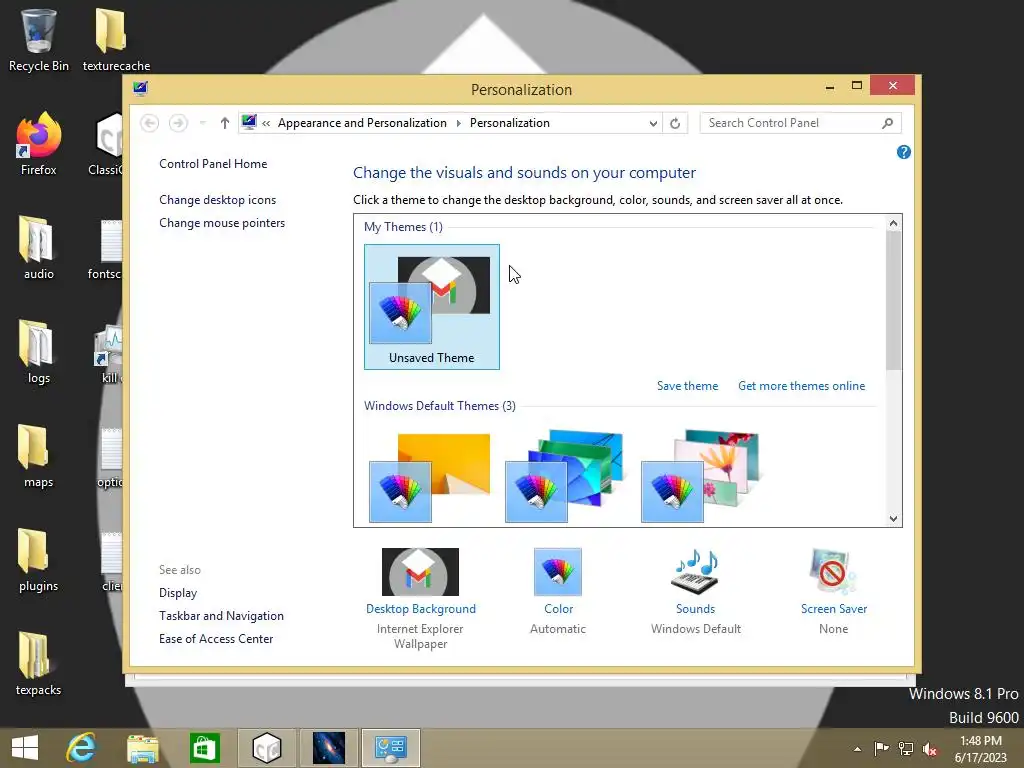Open Change mouse pointers link
Viewport: 1024px width, 768px height.
[x=222, y=223]
